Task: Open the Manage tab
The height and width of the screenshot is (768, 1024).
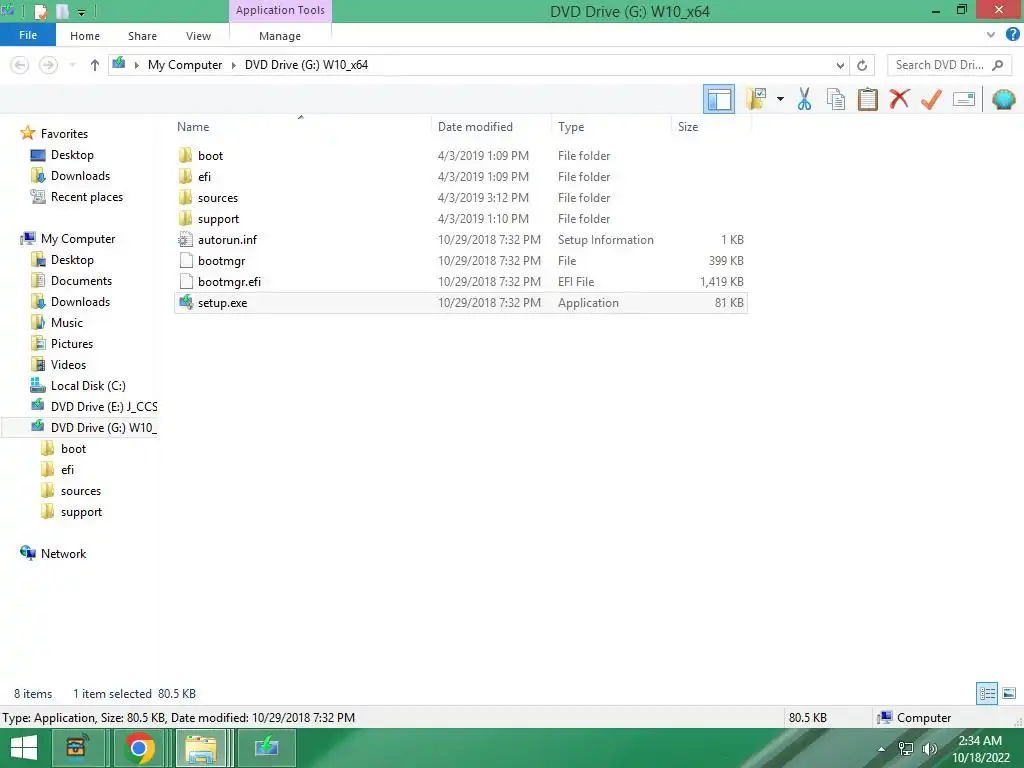Action: coord(280,36)
